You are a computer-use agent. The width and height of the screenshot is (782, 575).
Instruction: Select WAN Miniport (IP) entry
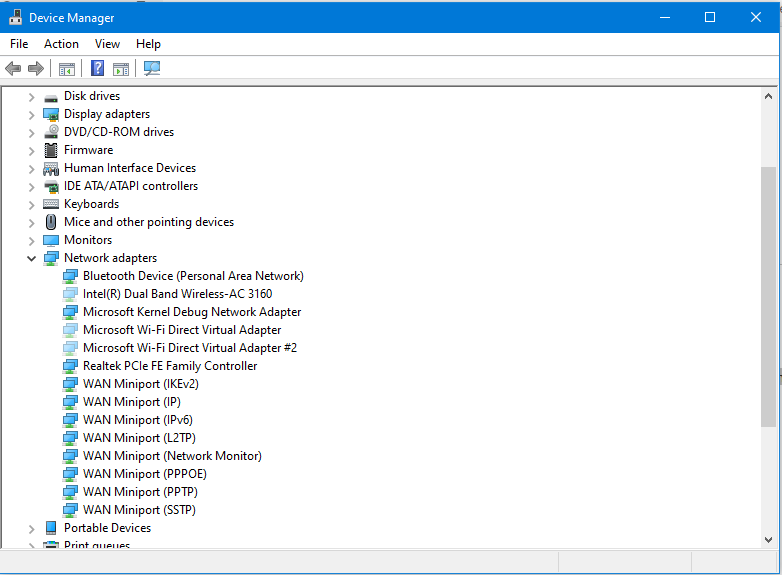[x=132, y=401]
